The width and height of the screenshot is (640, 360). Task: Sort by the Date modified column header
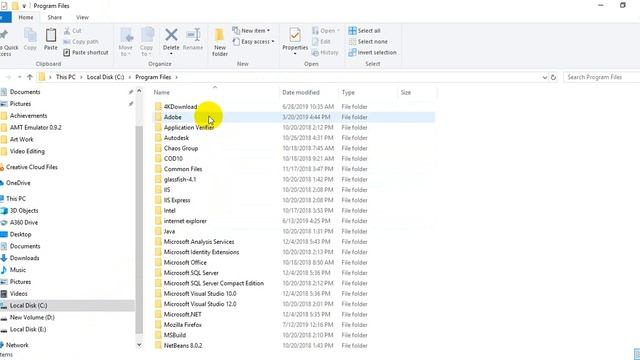pos(301,93)
